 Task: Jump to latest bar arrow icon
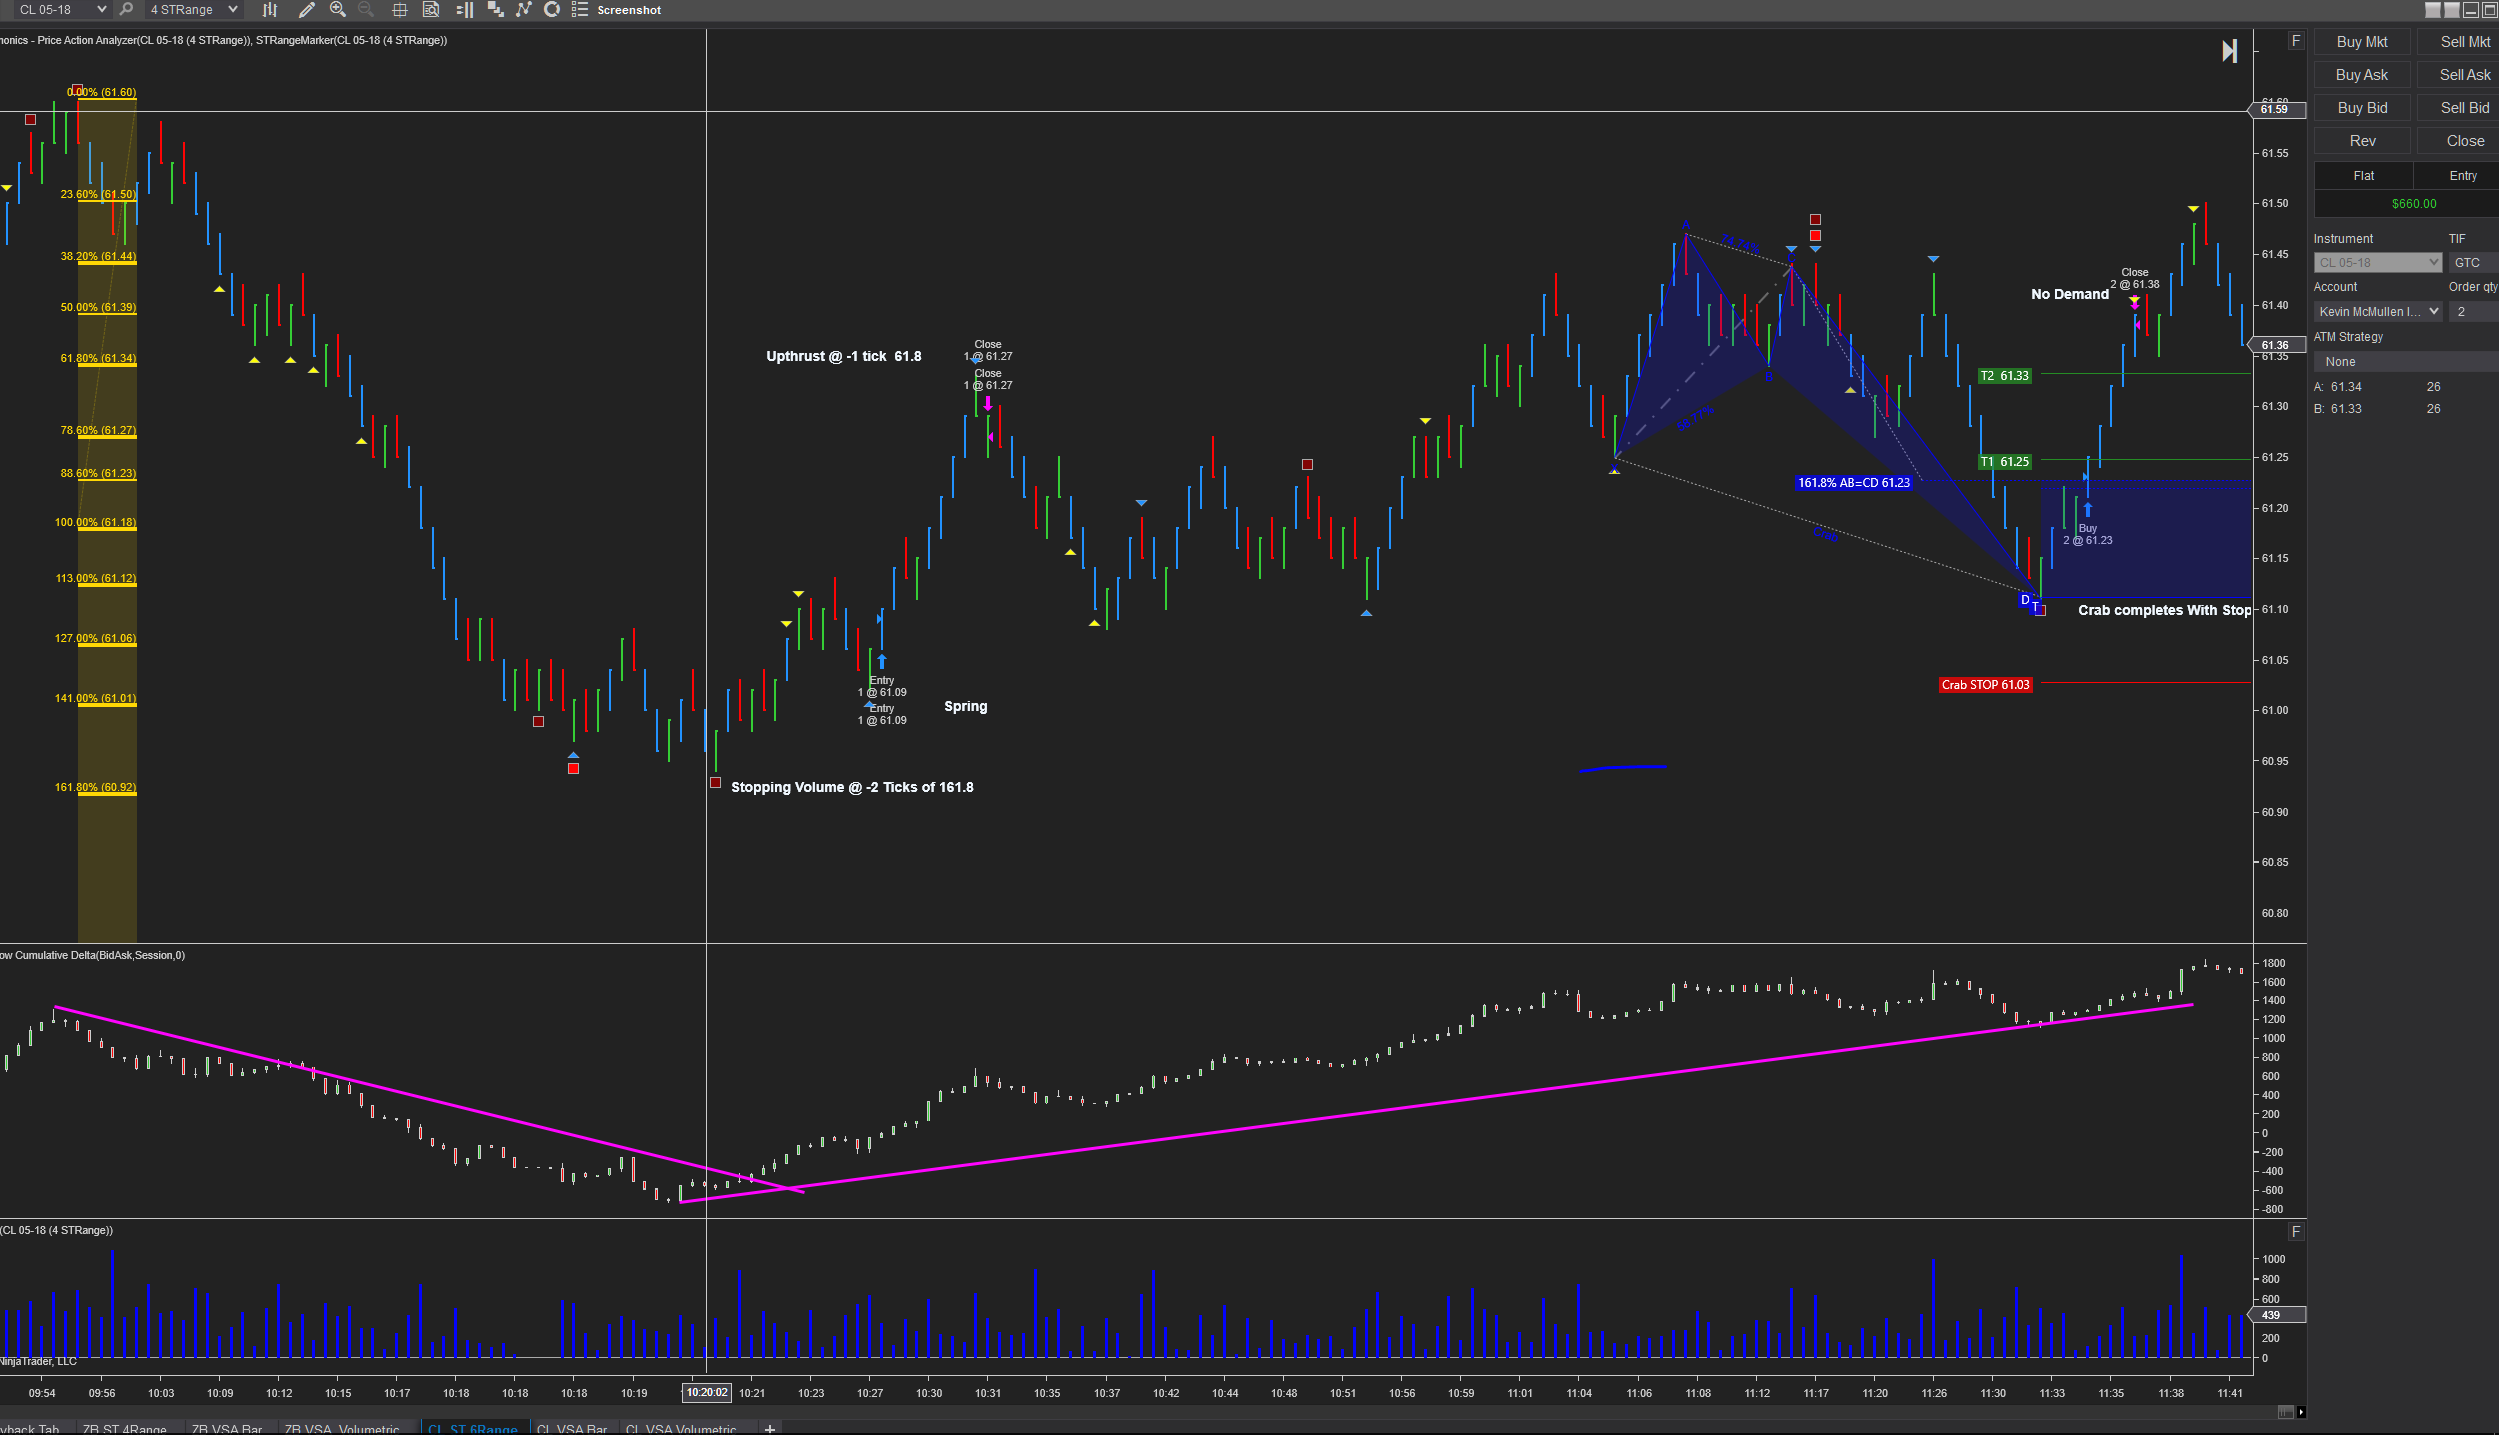[x=2229, y=51]
